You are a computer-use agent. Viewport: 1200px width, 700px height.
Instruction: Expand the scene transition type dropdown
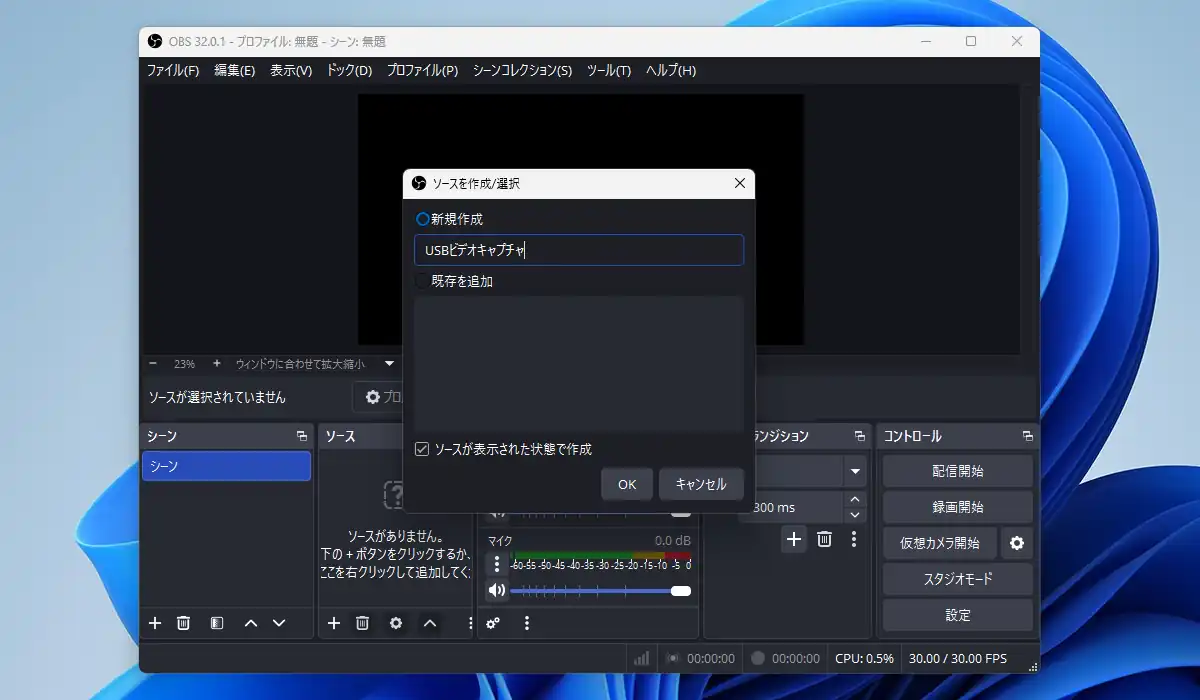pos(855,471)
